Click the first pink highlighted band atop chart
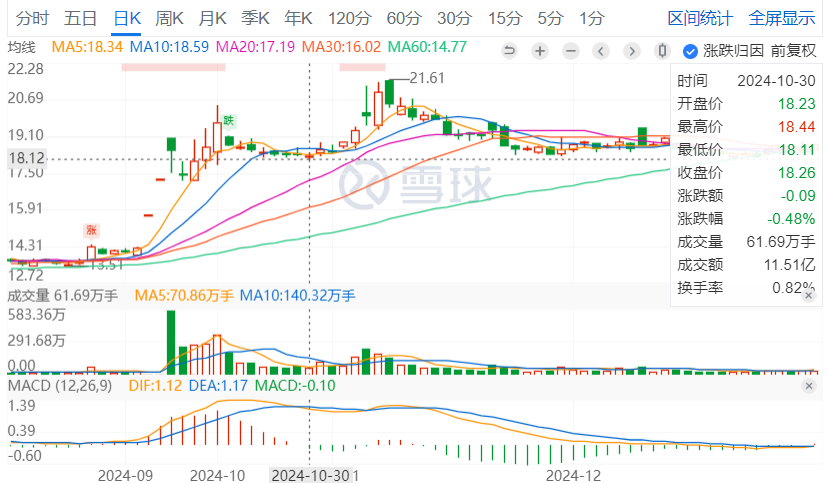This screenshot has width=831, height=483. point(173,67)
